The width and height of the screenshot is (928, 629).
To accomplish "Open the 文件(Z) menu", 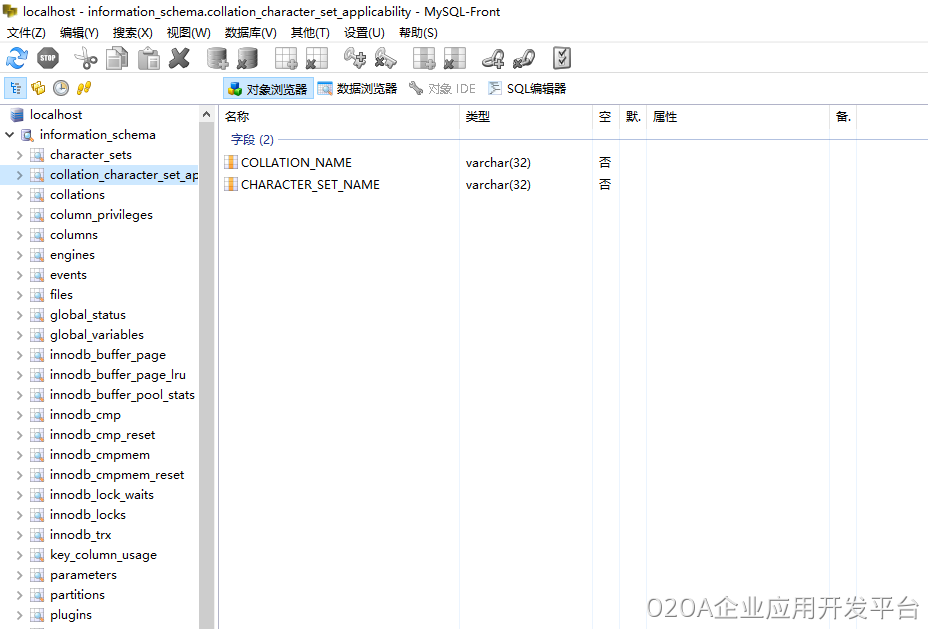I will pos(26,33).
